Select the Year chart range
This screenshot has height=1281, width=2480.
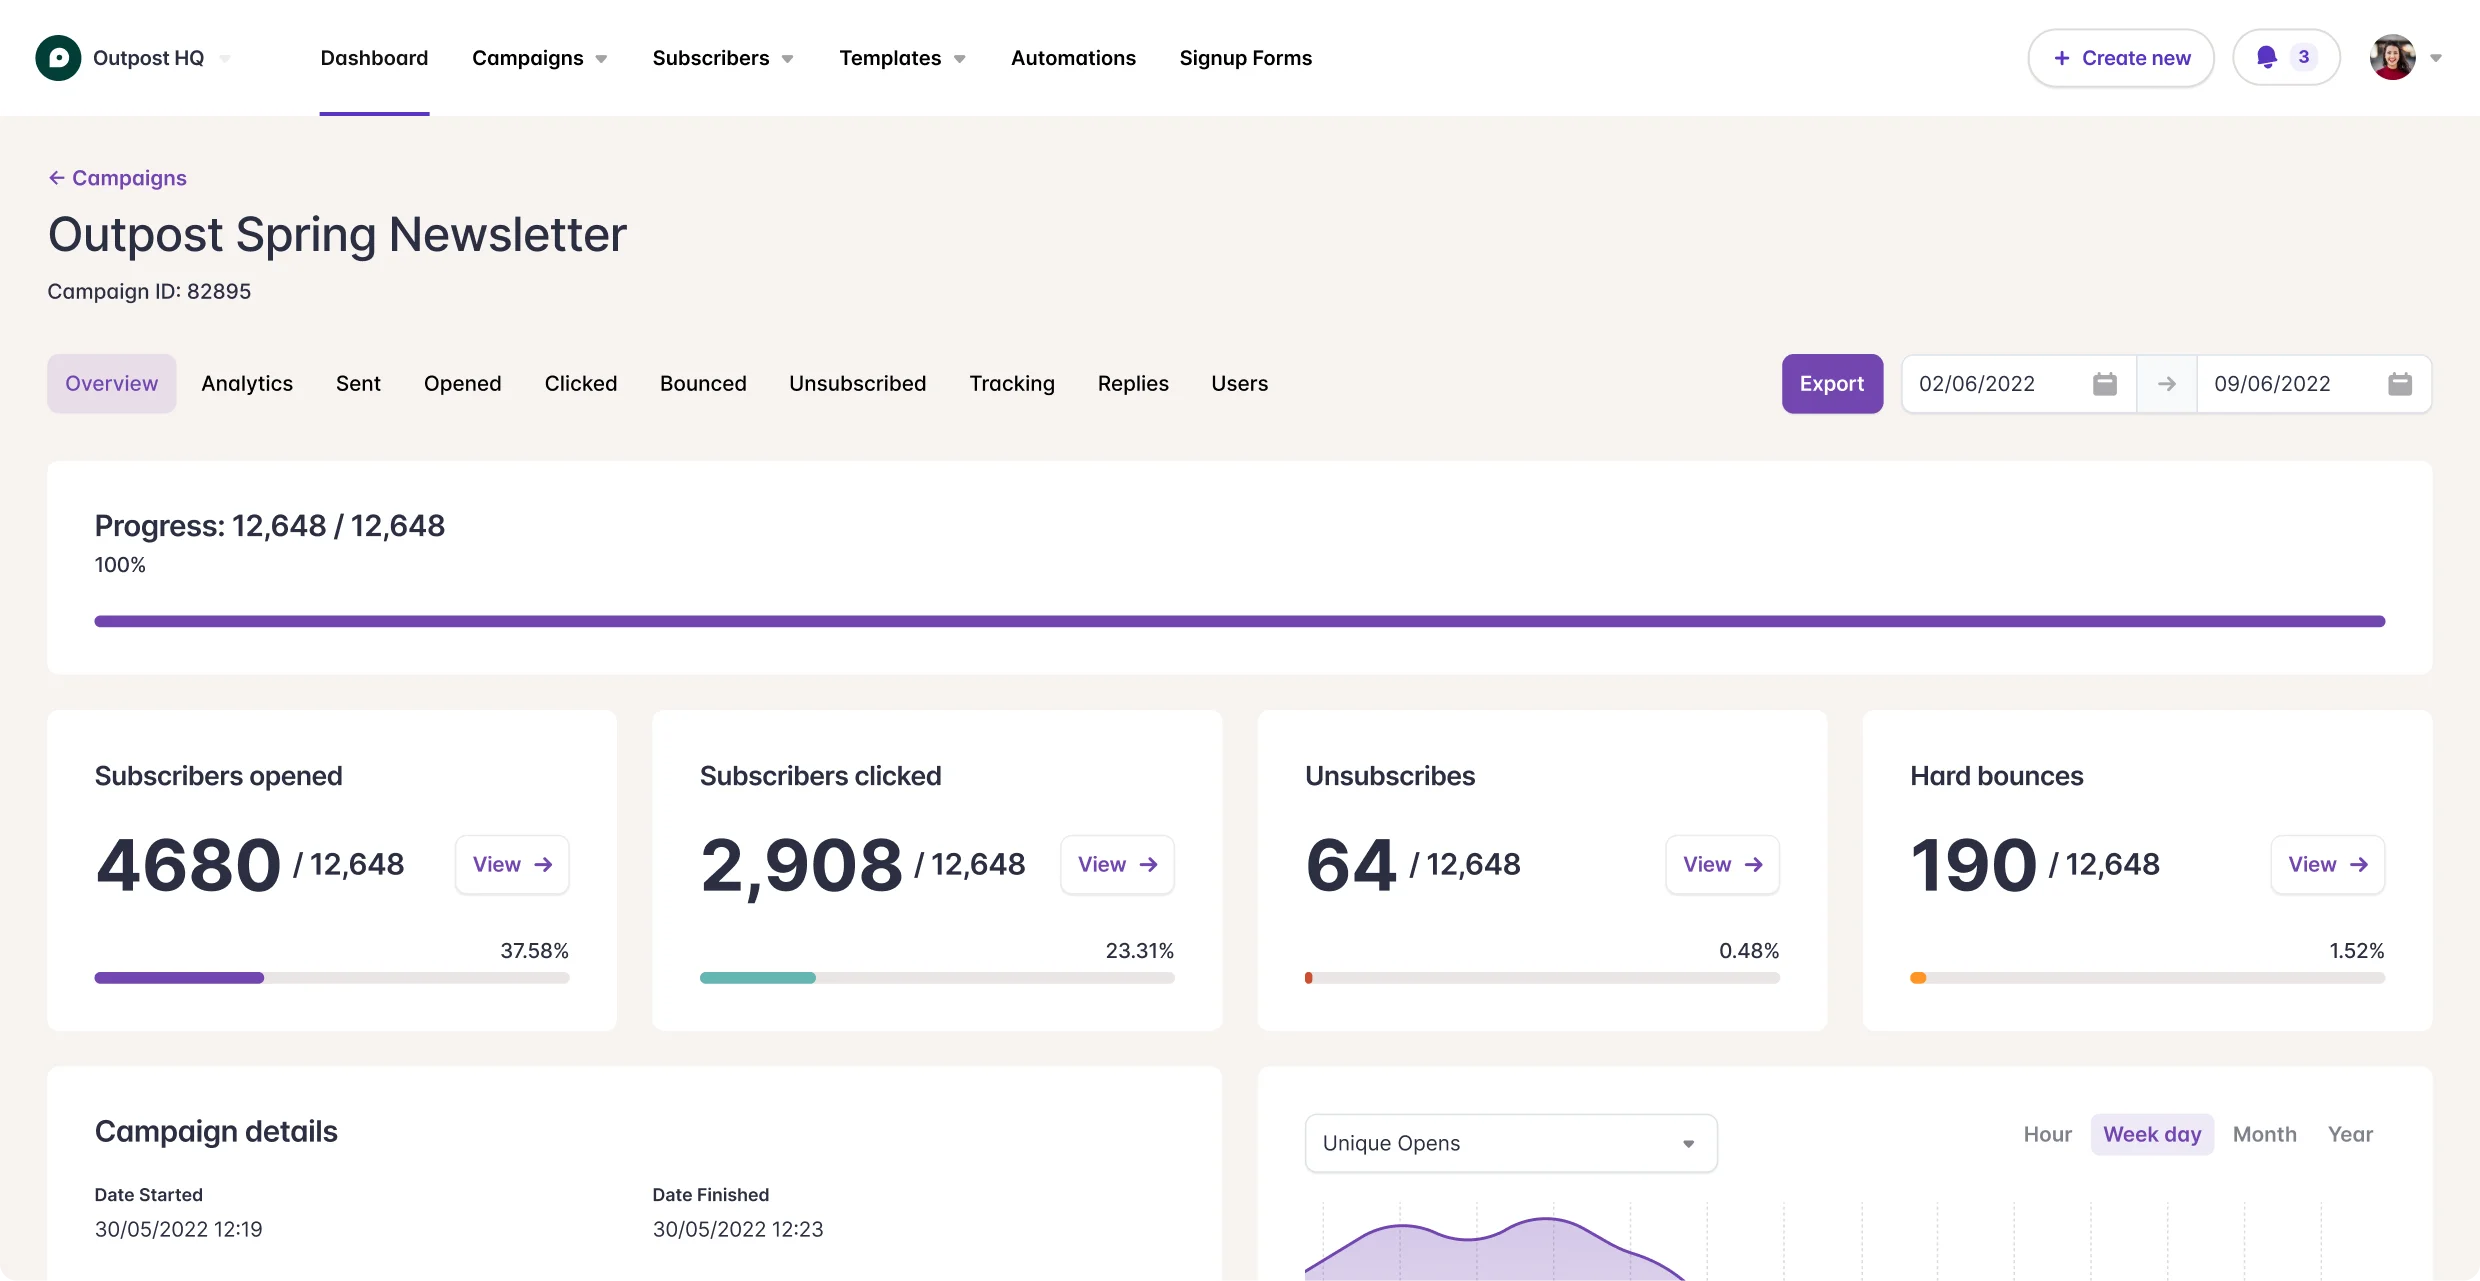click(x=2350, y=1135)
